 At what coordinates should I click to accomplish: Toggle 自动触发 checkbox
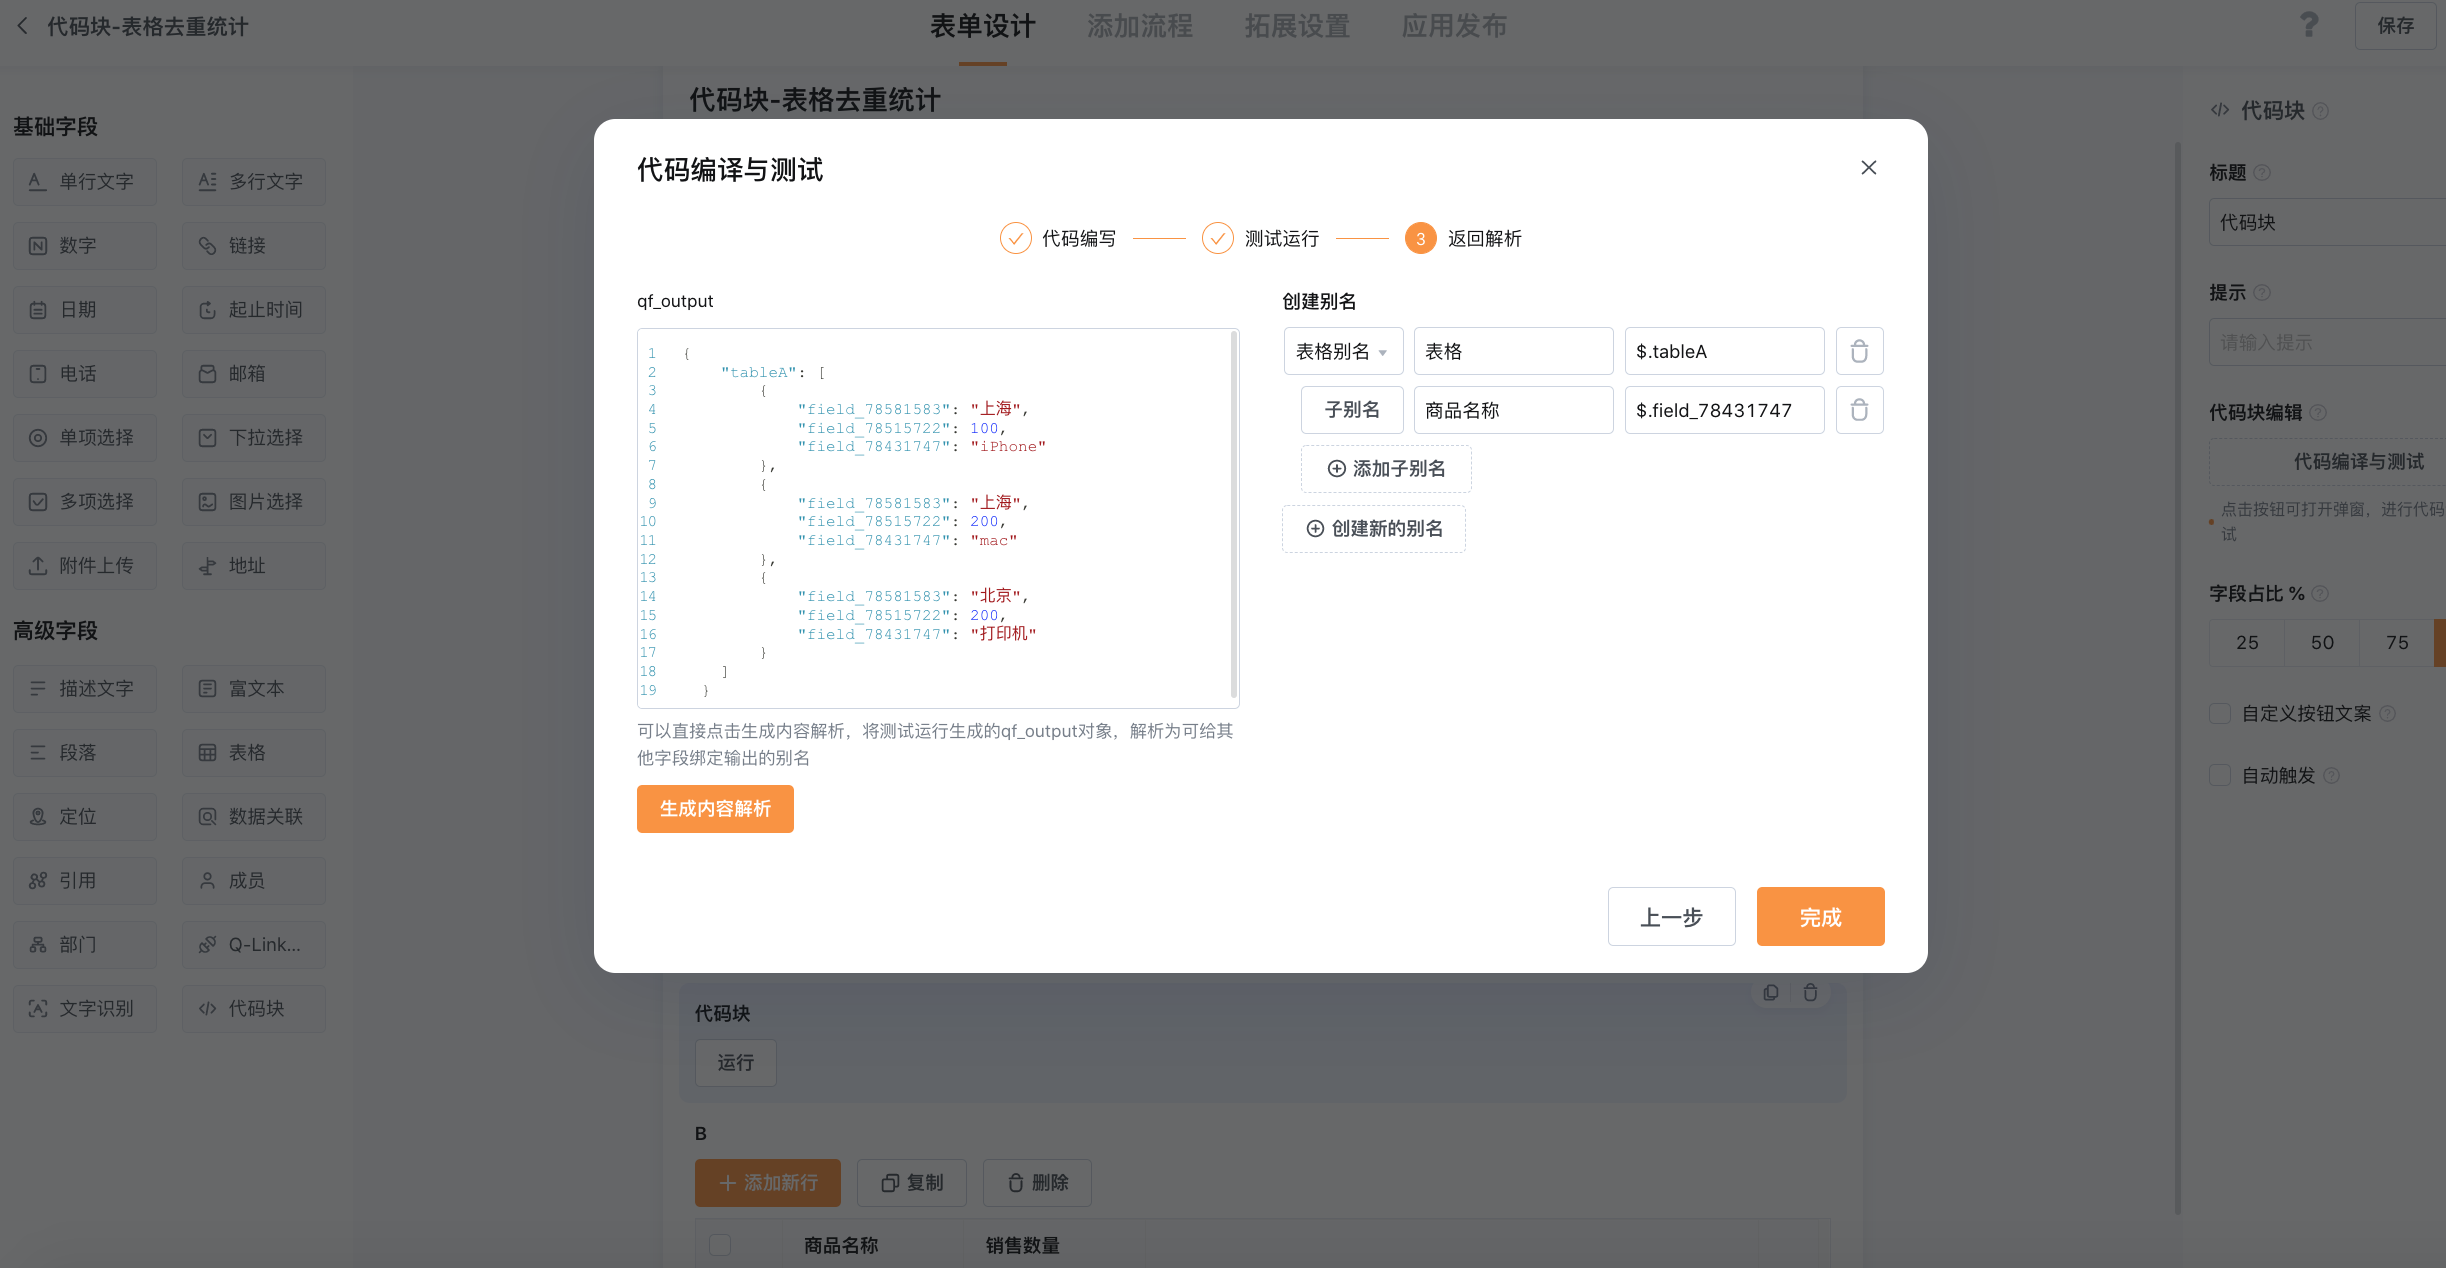point(2220,775)
